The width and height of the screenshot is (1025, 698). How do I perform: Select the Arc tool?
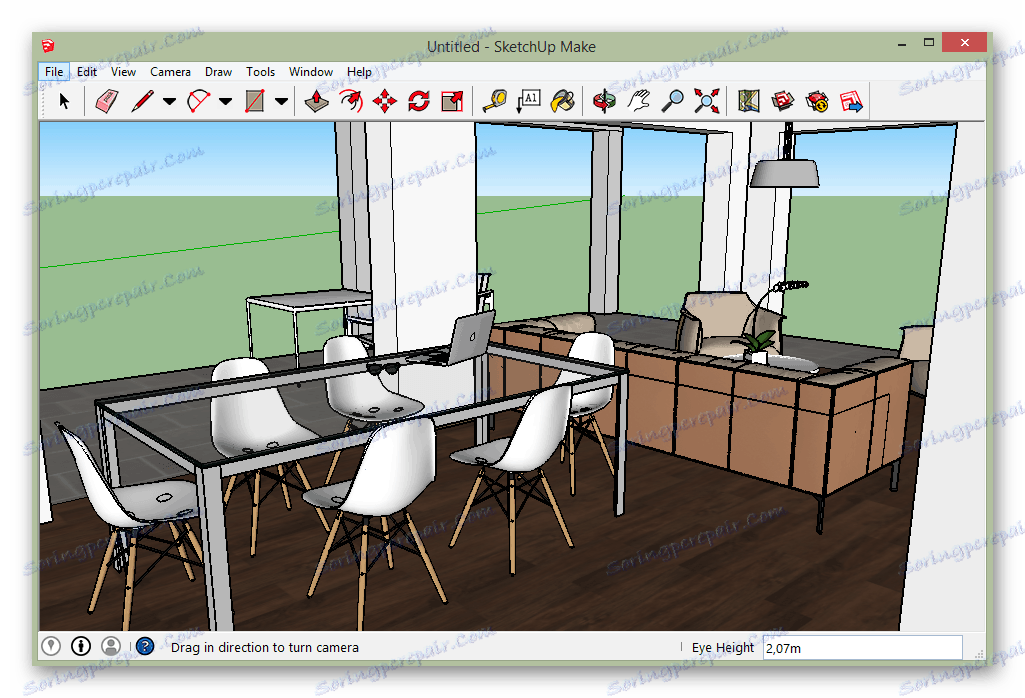(x=199, y=101)
